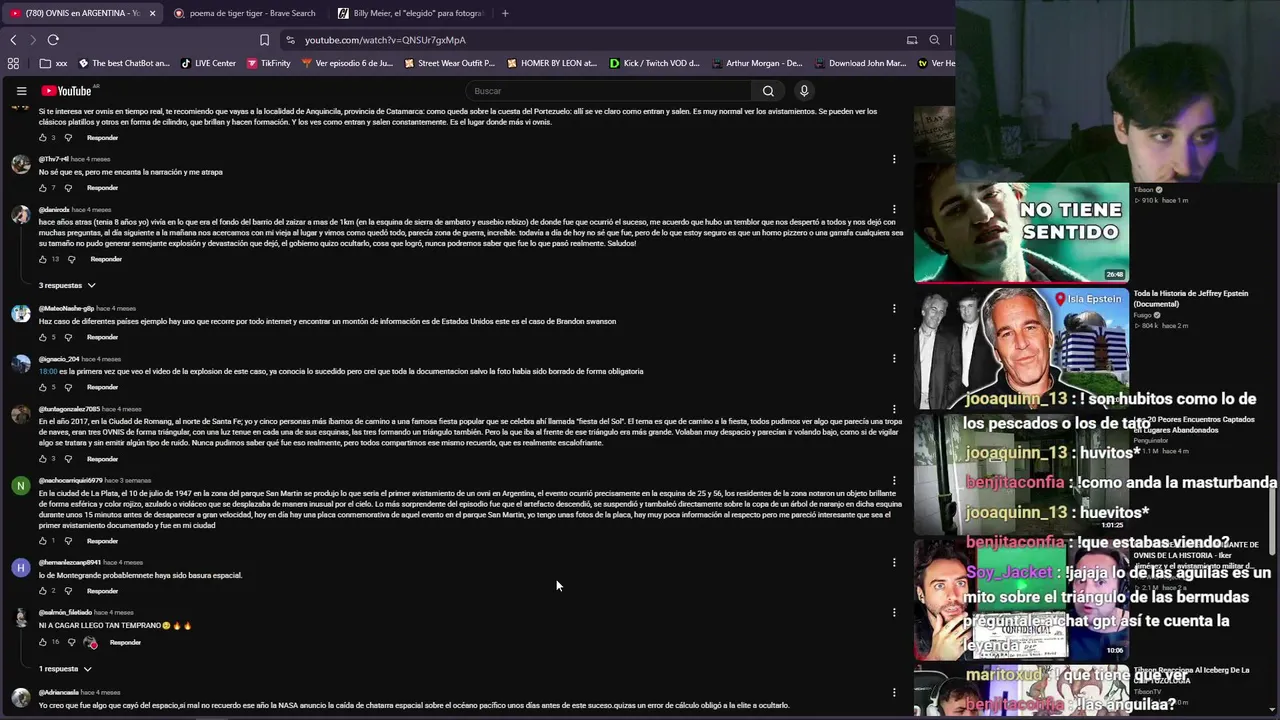
Task: Go back with the browser back arrow
Action: pyautogui.click(x=13, y=40)
